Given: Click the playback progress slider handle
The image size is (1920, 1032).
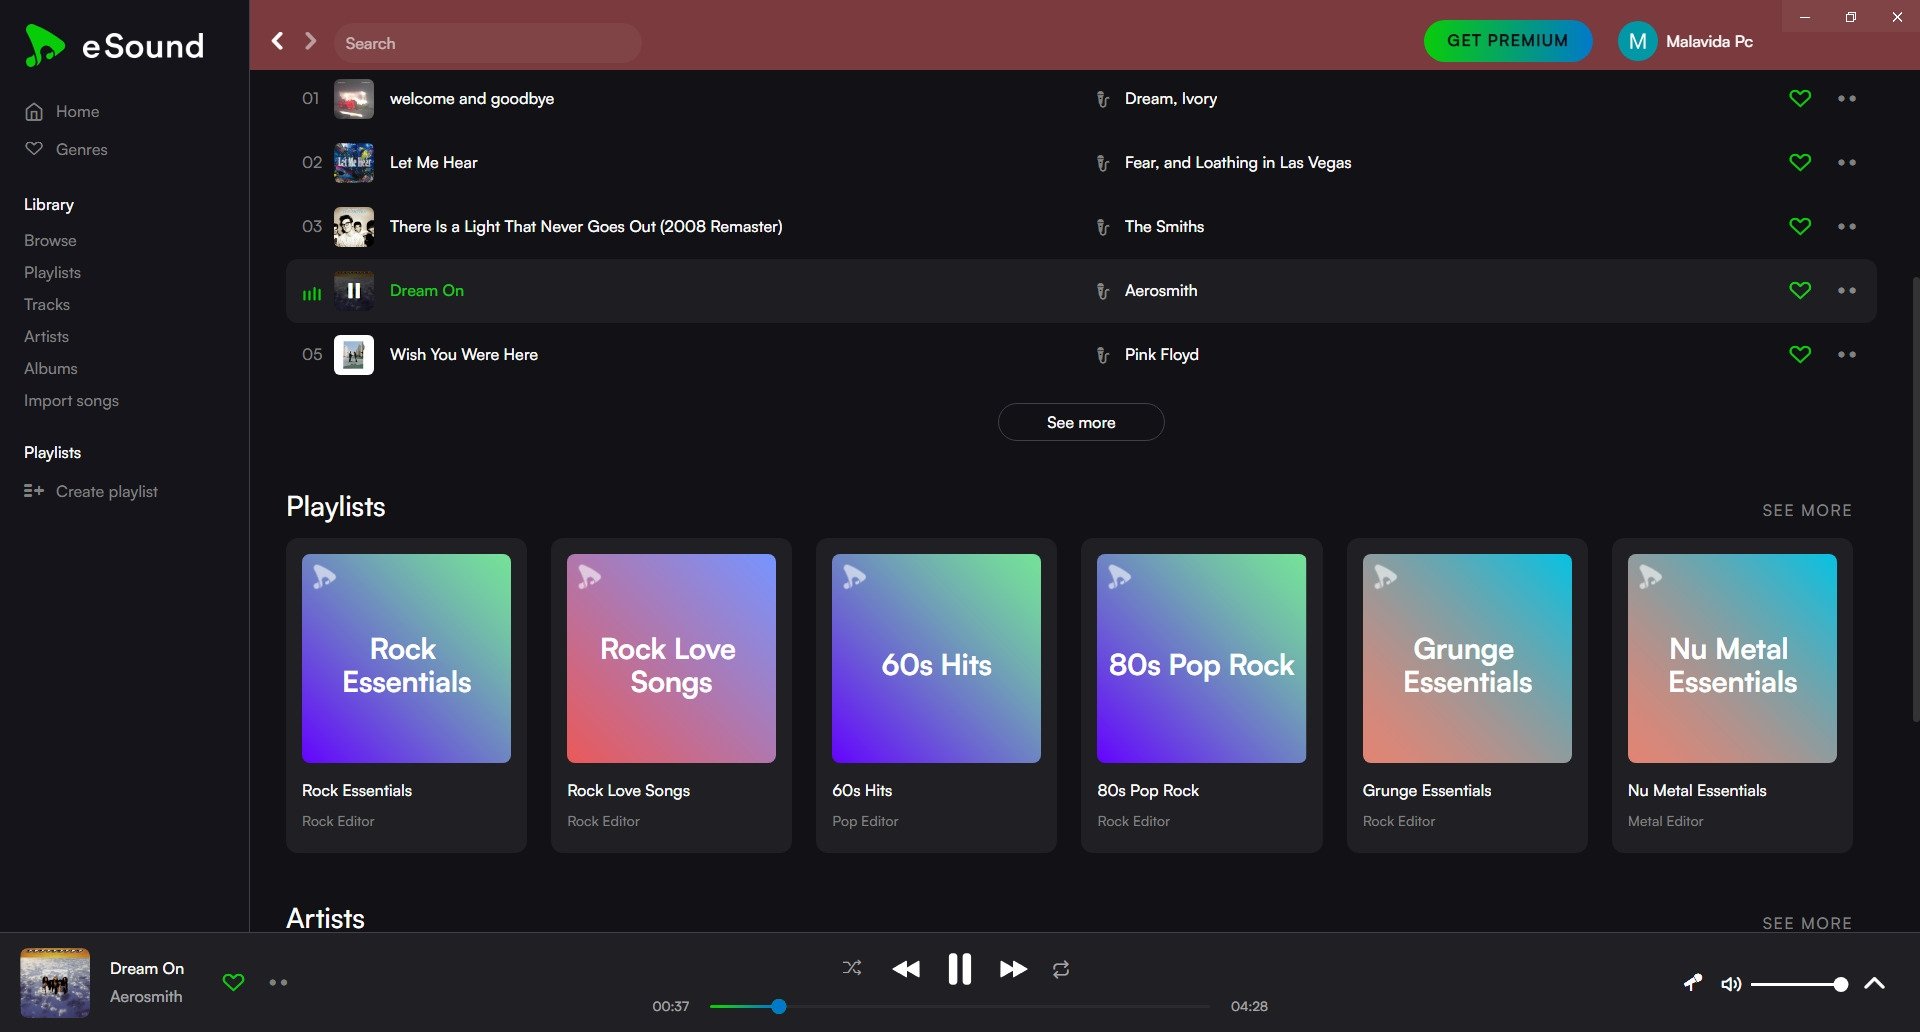Looking at the screenshot, I should (x=779, y=1006).
